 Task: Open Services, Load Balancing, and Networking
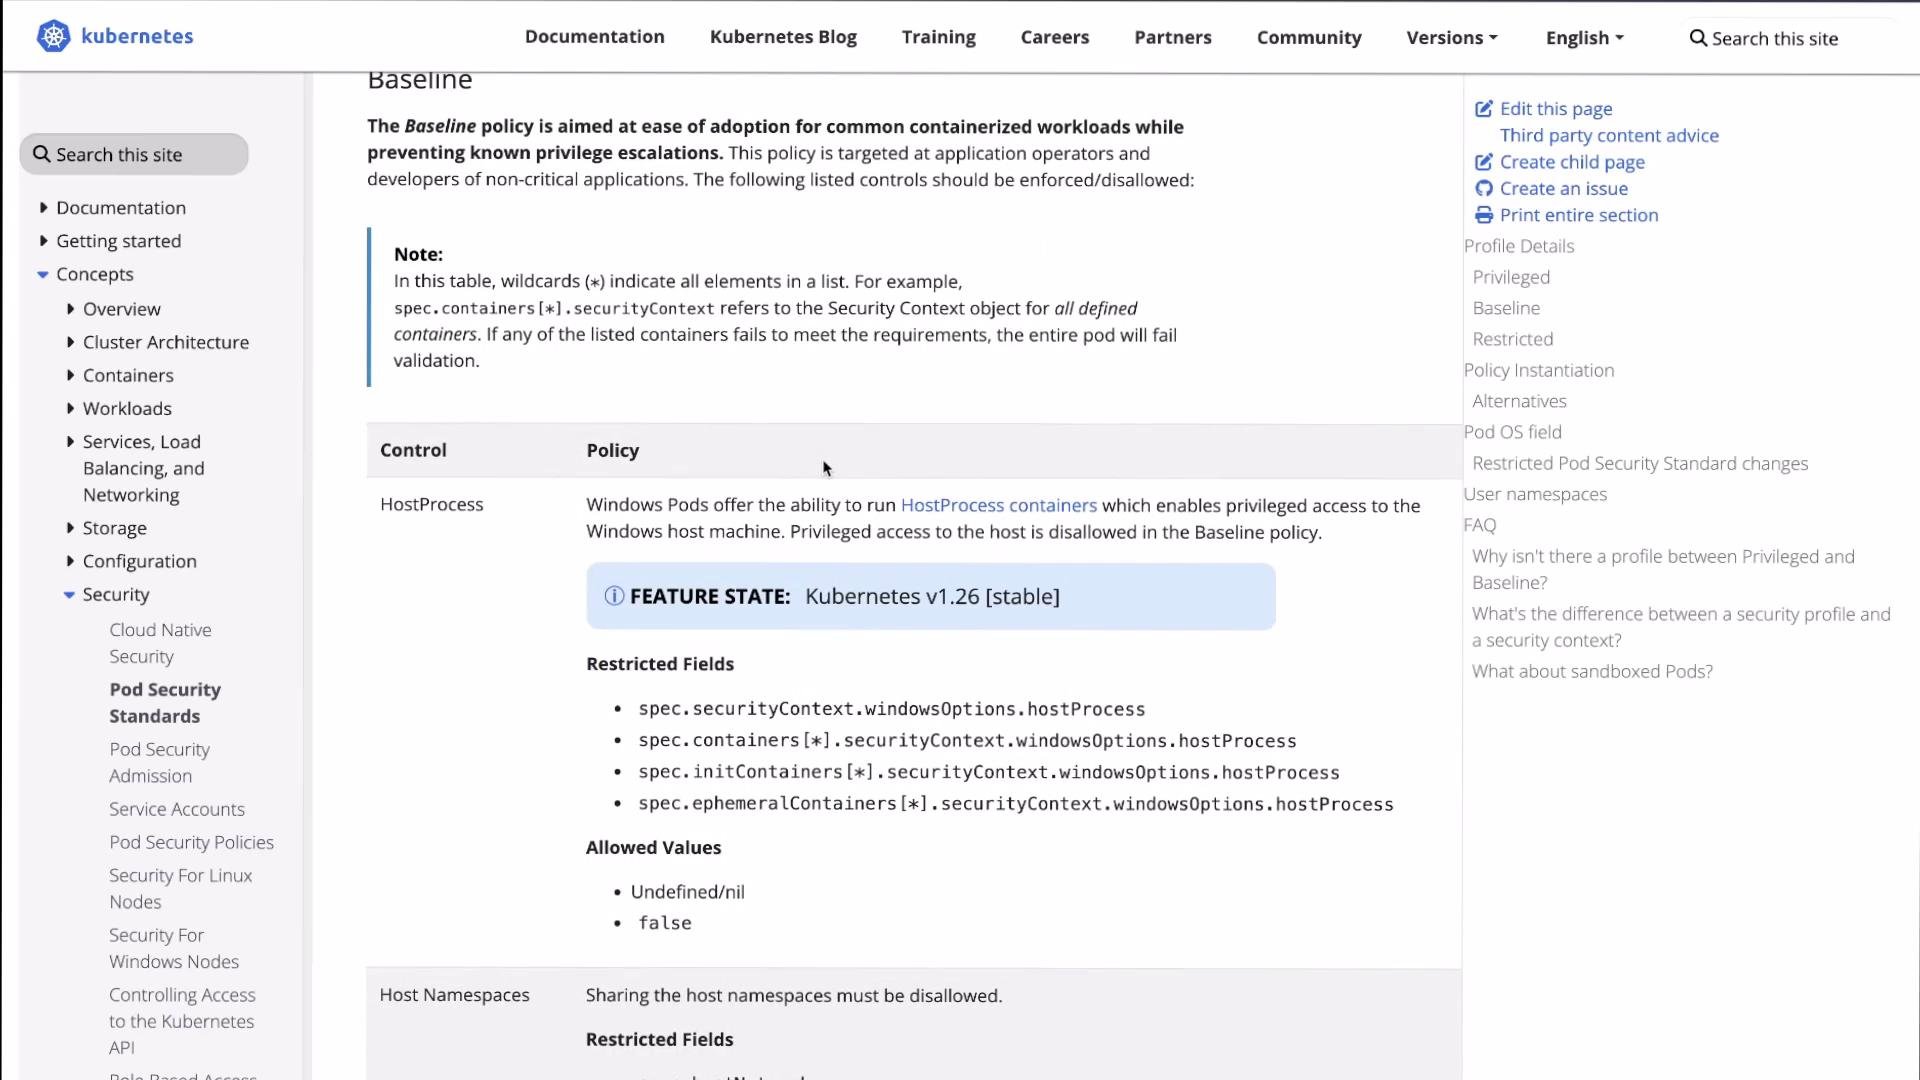point(144,468)
